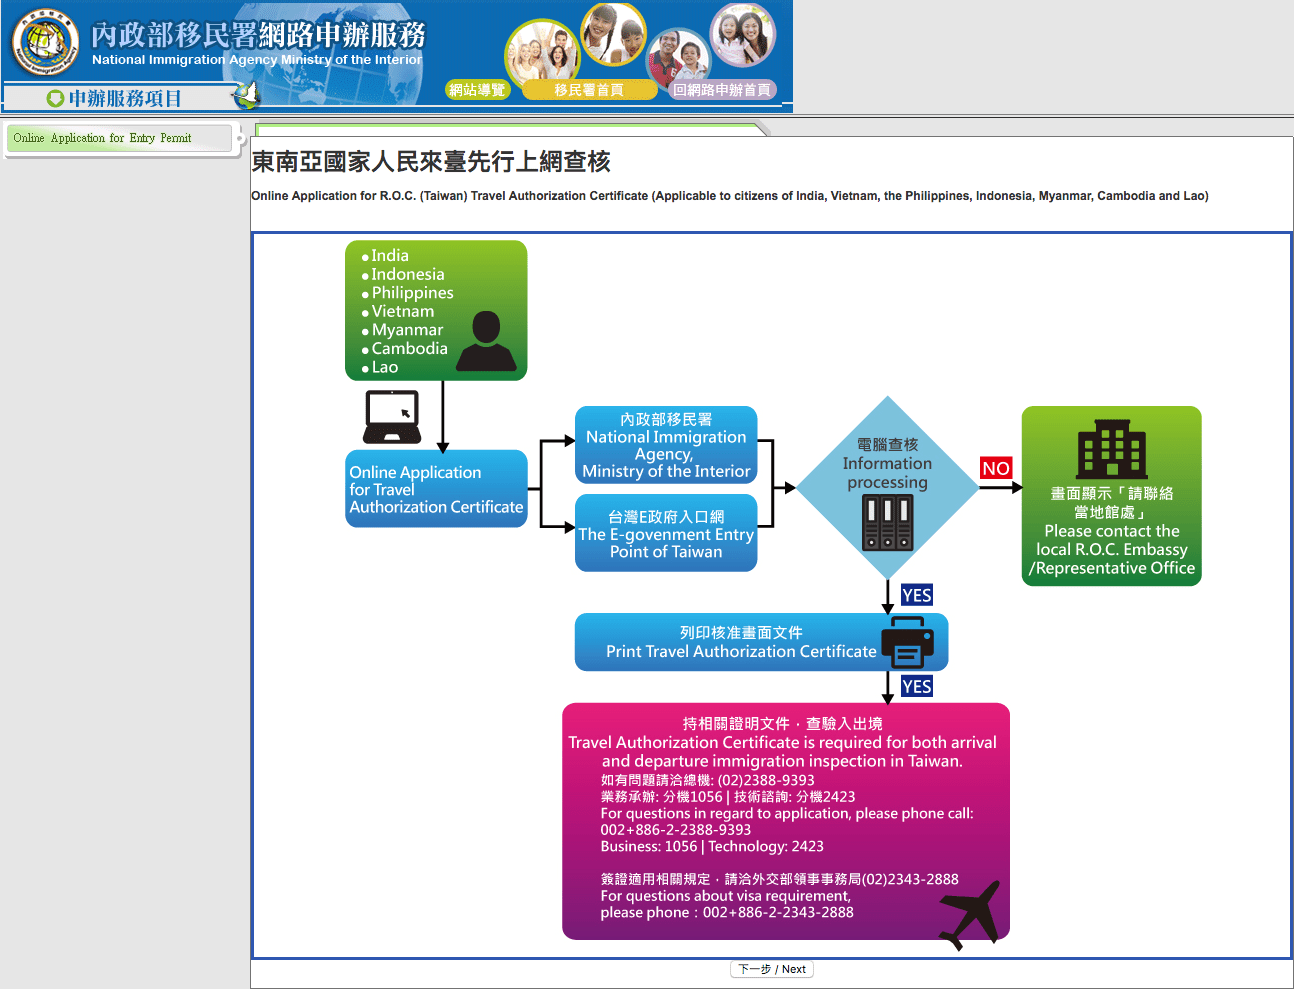The image size is (1294, 989).
Task: Click the red NO label
Action: (996, 468)
